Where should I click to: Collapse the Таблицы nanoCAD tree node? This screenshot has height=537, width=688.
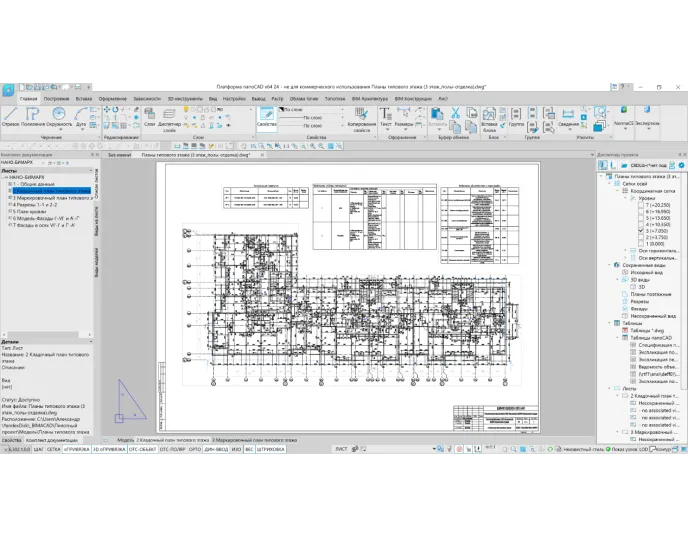[619, 337]
